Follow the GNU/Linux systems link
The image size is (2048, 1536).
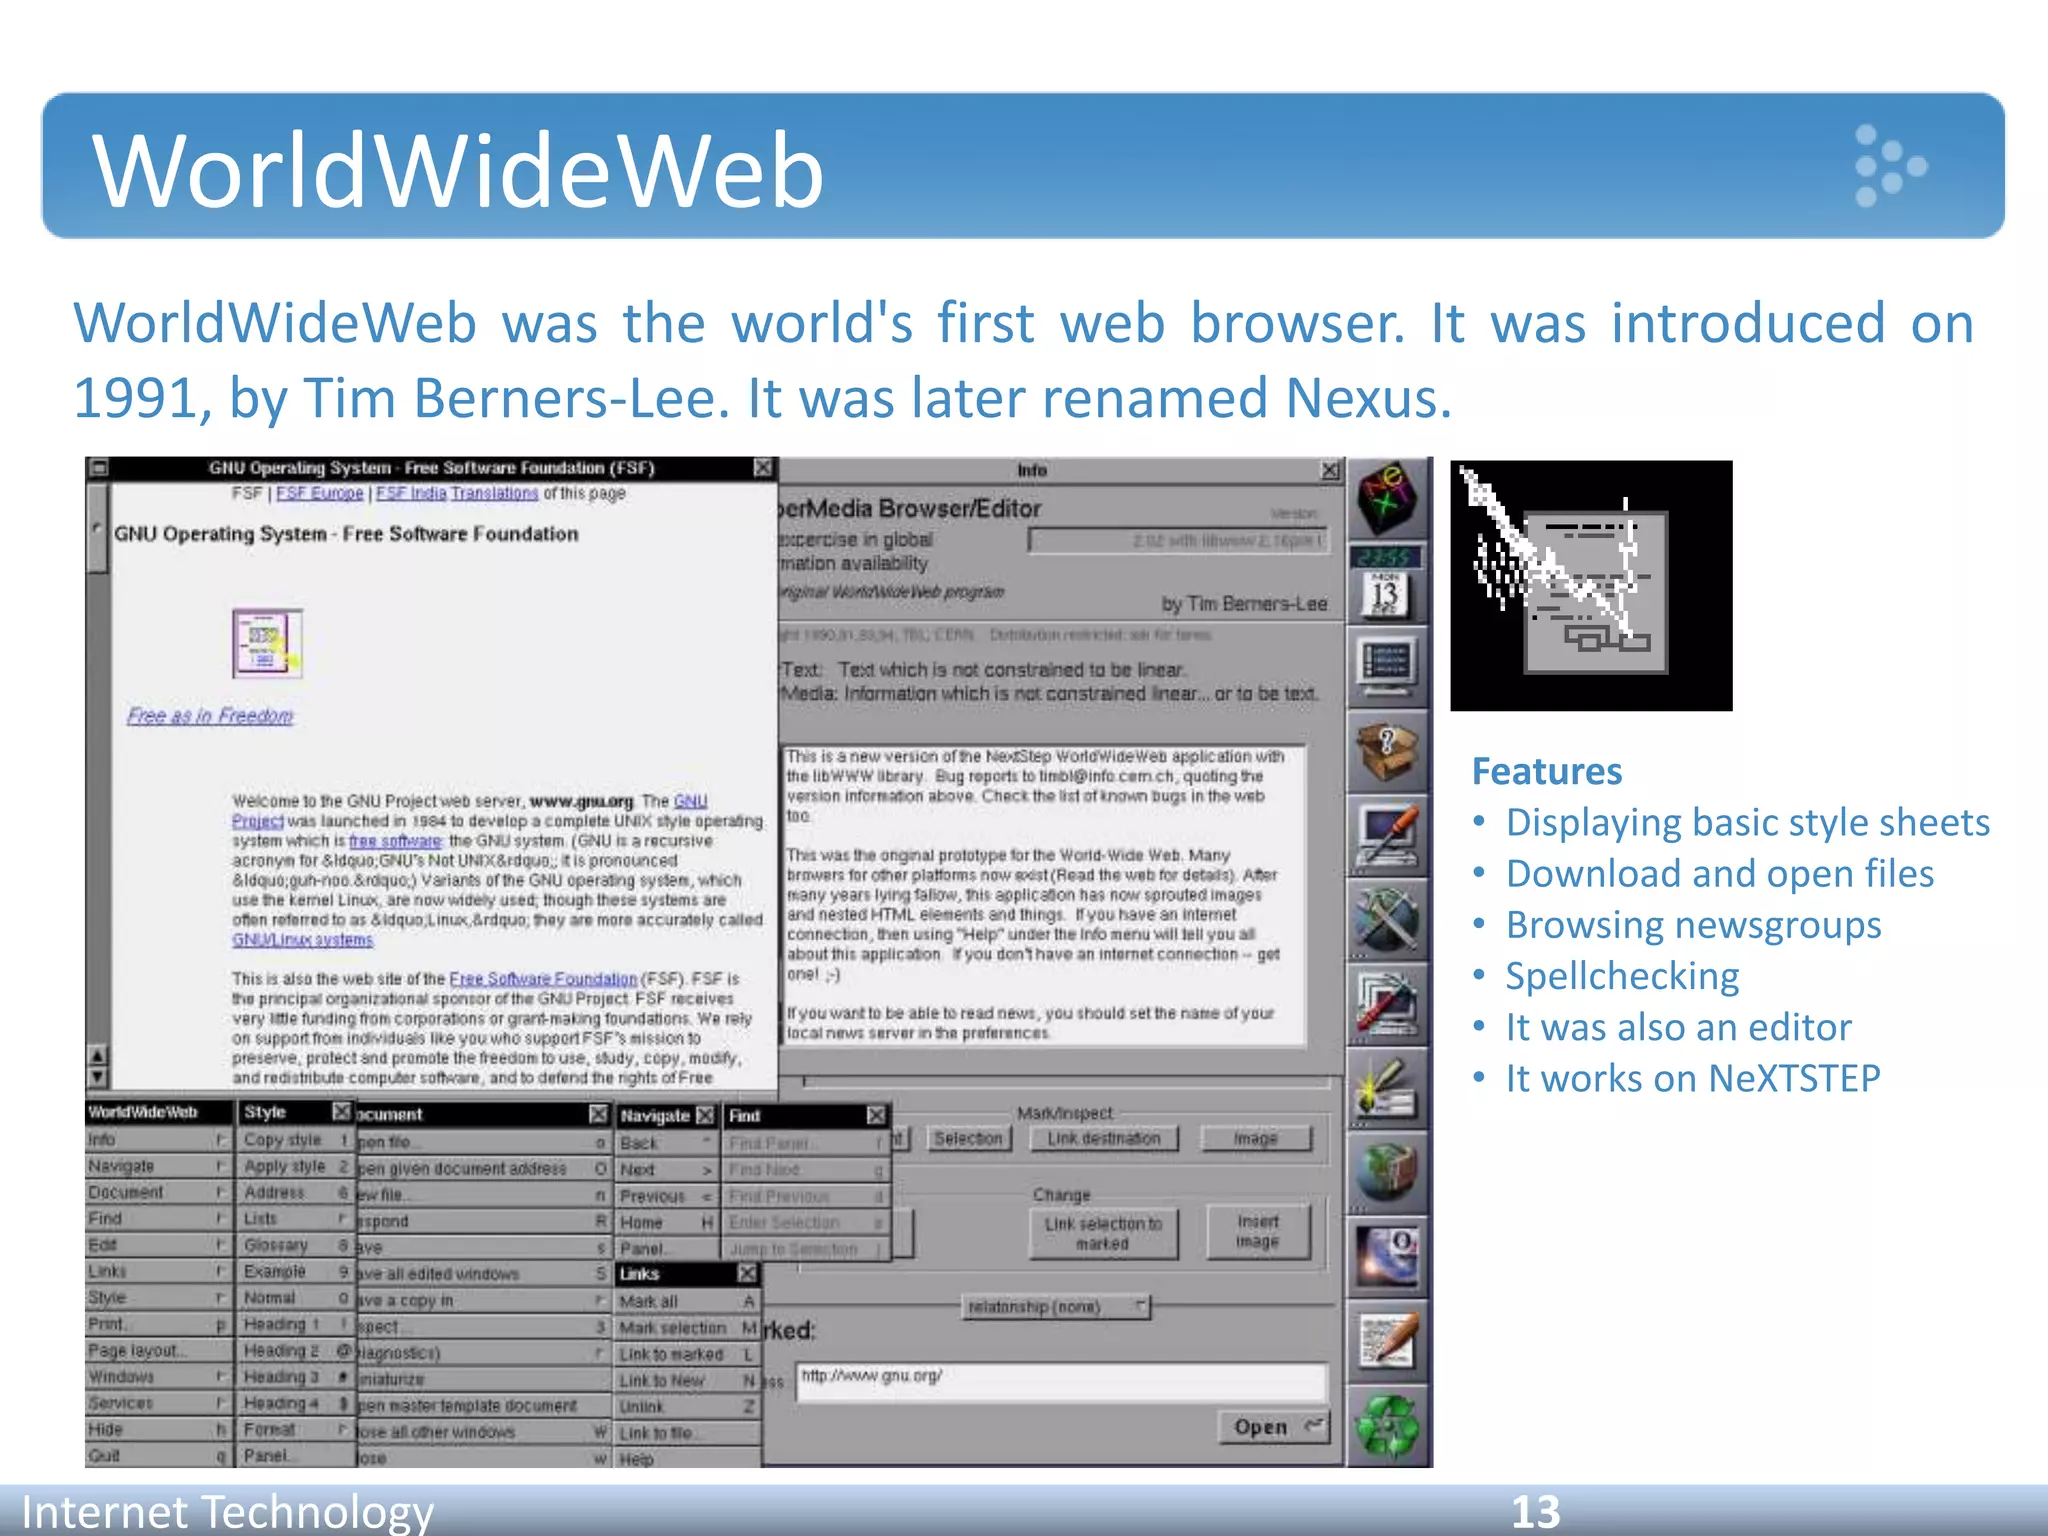coord(302,940)
